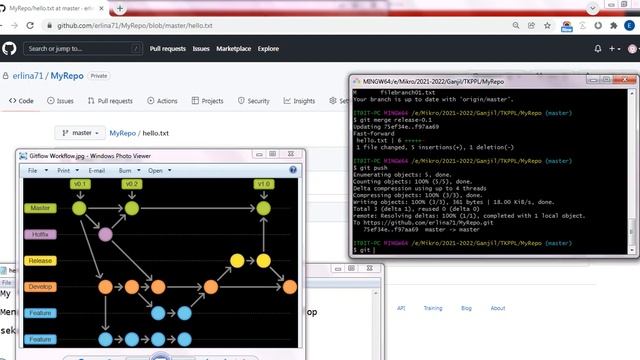Click E-mail in Photo Viewer toolbar
Viewport: 640px width, 360px height.
(x=97, y=171)
